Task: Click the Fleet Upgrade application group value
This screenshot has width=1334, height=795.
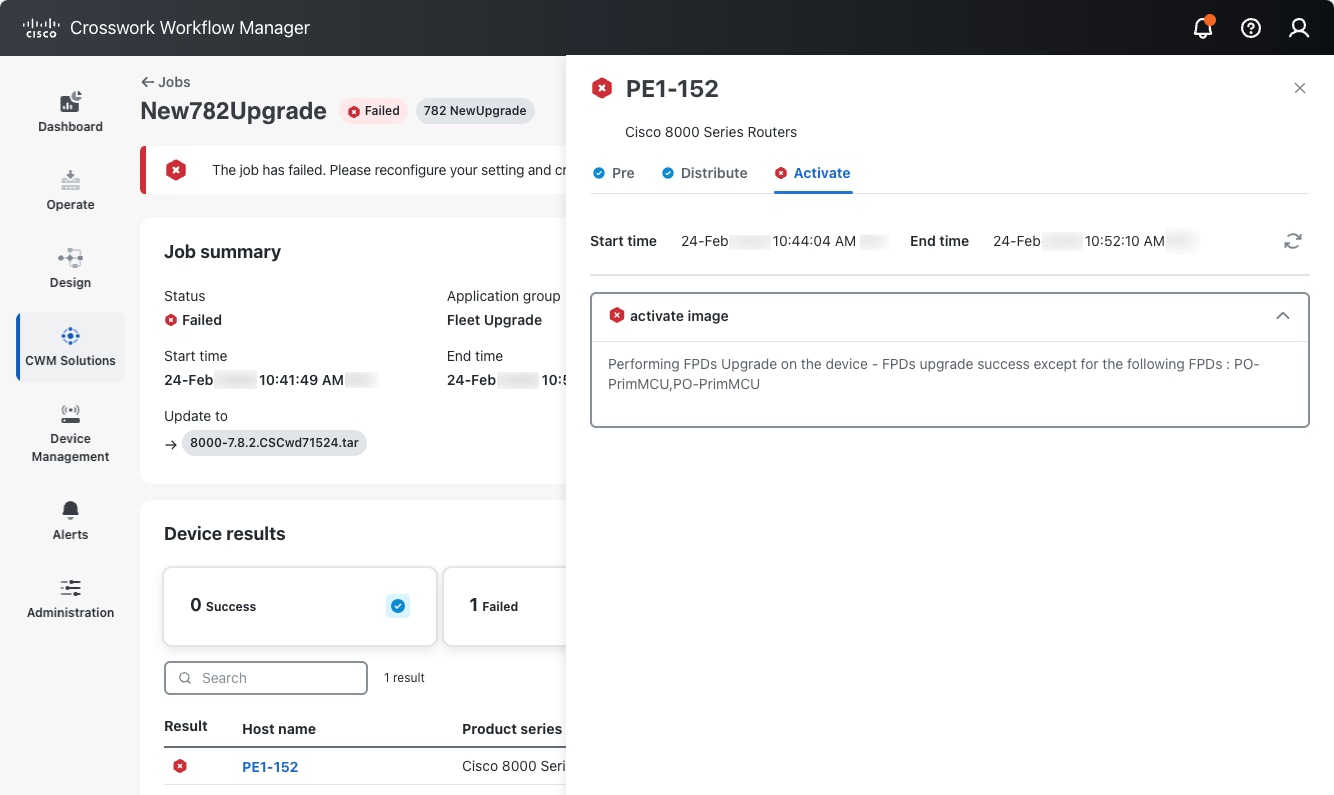Action: coord(494,320)
